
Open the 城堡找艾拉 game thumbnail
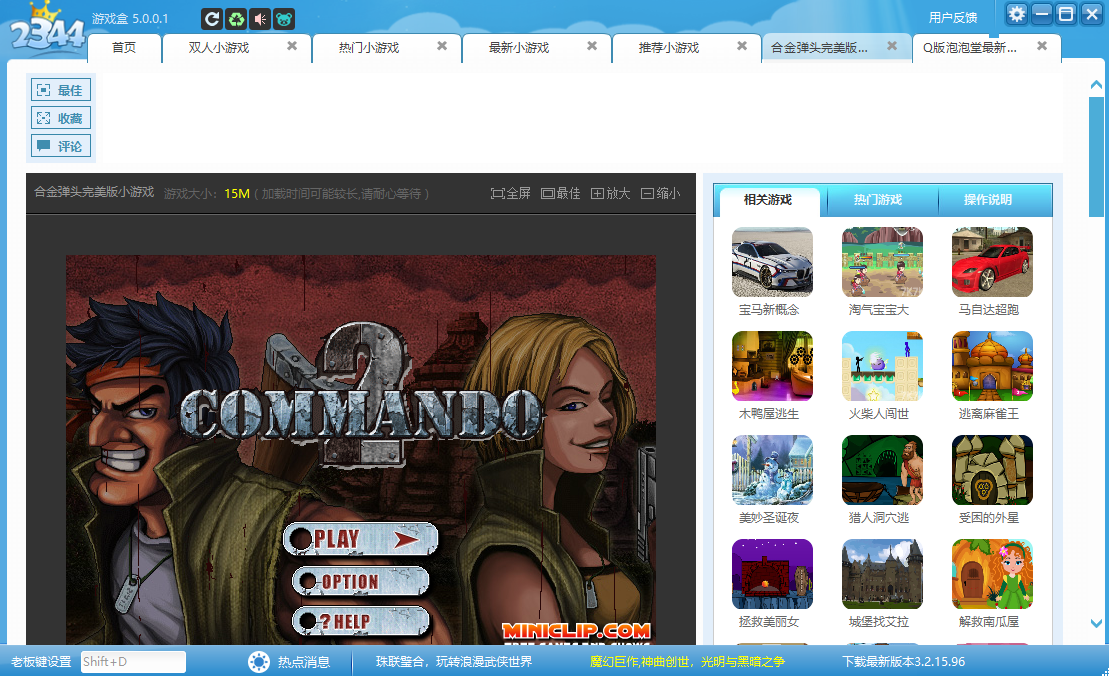click(882, 574)
